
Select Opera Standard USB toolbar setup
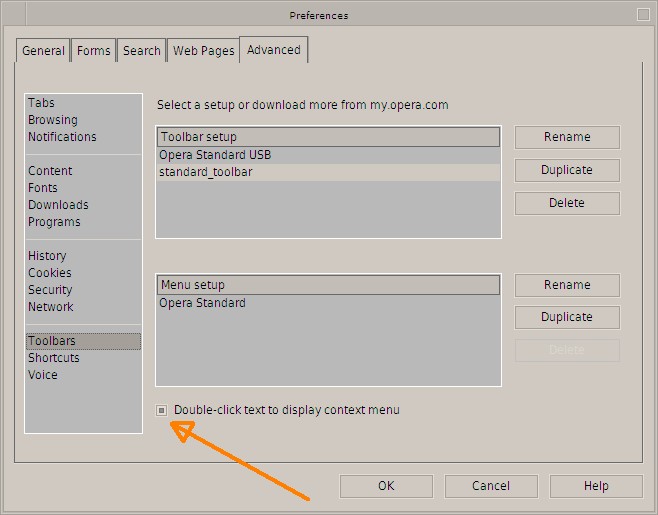328,155
